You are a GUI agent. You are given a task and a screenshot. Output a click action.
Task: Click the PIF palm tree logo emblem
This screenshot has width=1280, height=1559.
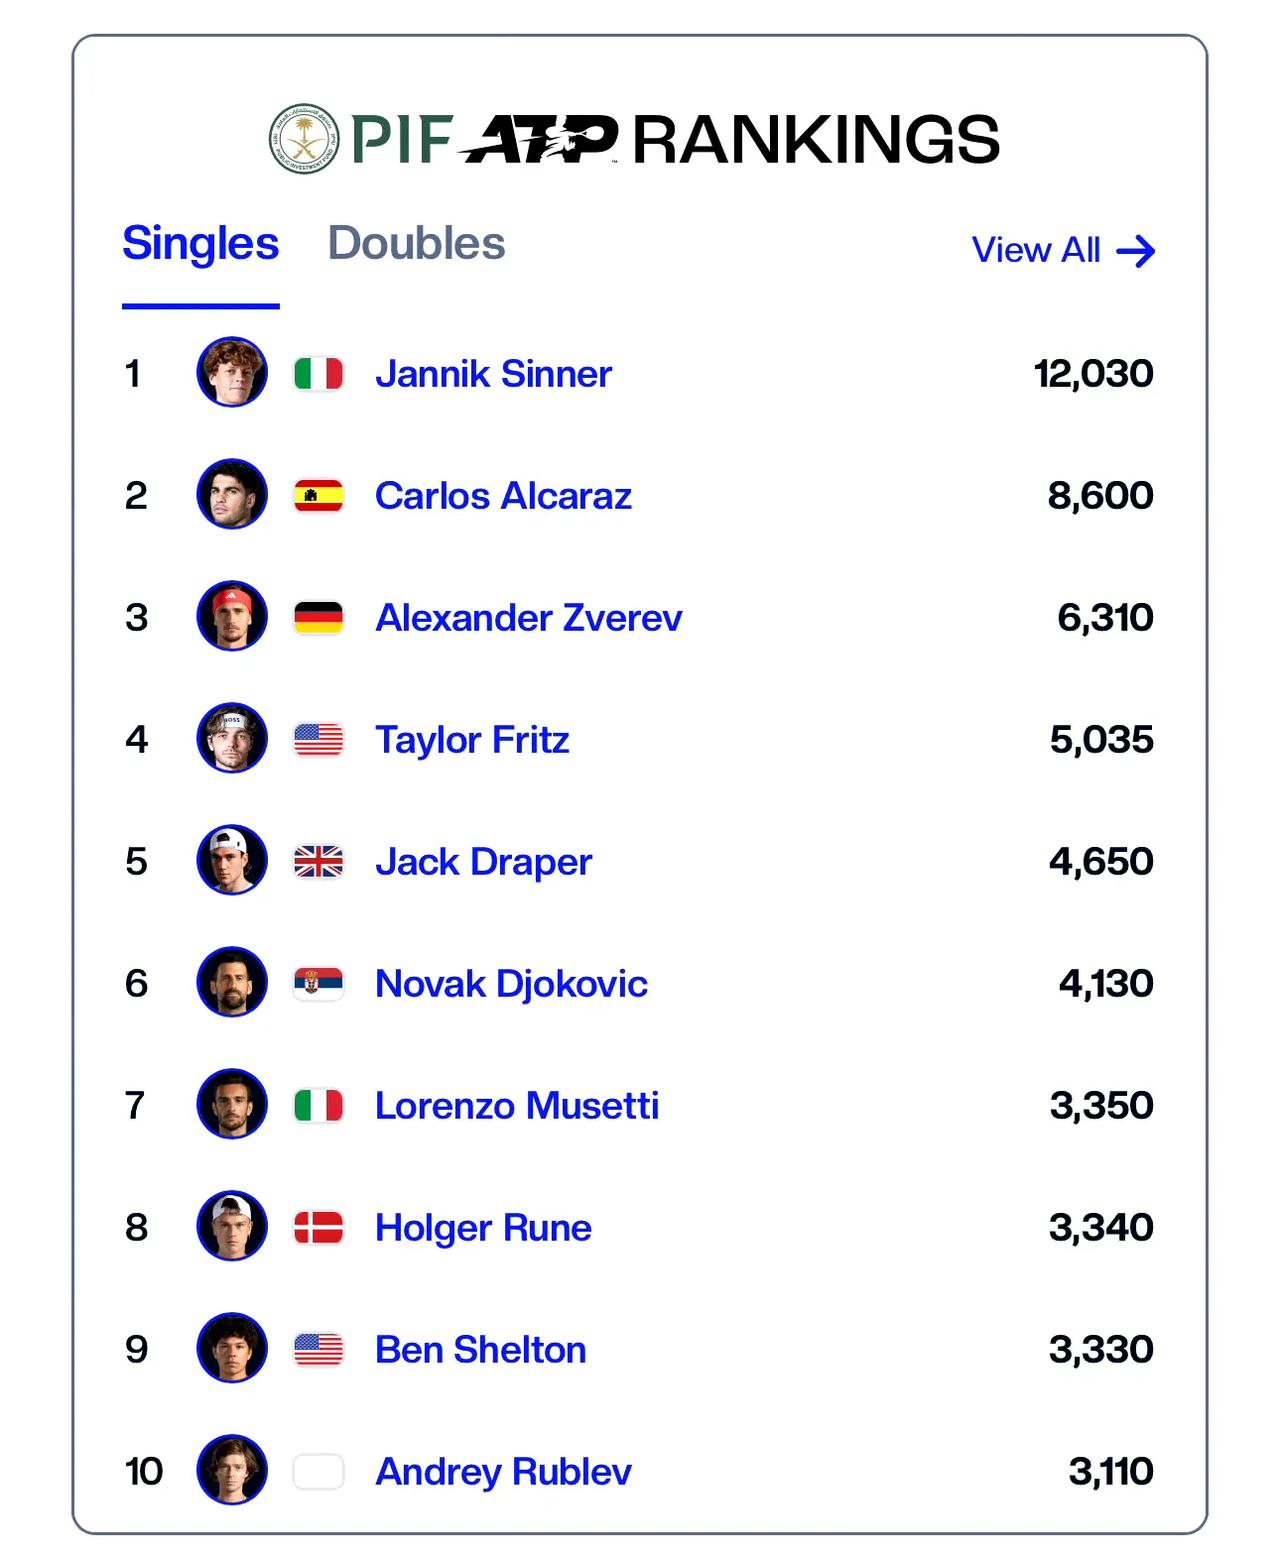(304, 138)
